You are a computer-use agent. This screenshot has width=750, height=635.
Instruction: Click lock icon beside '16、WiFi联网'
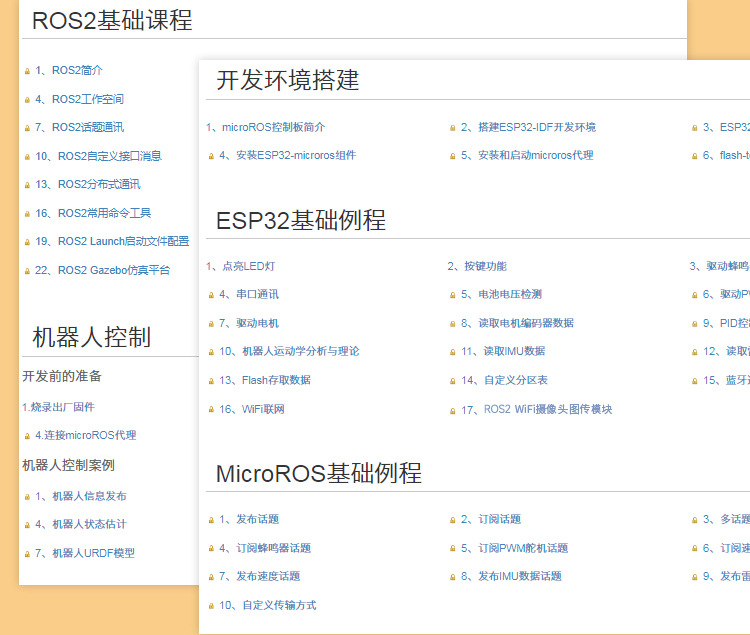(x=211, y=410)
